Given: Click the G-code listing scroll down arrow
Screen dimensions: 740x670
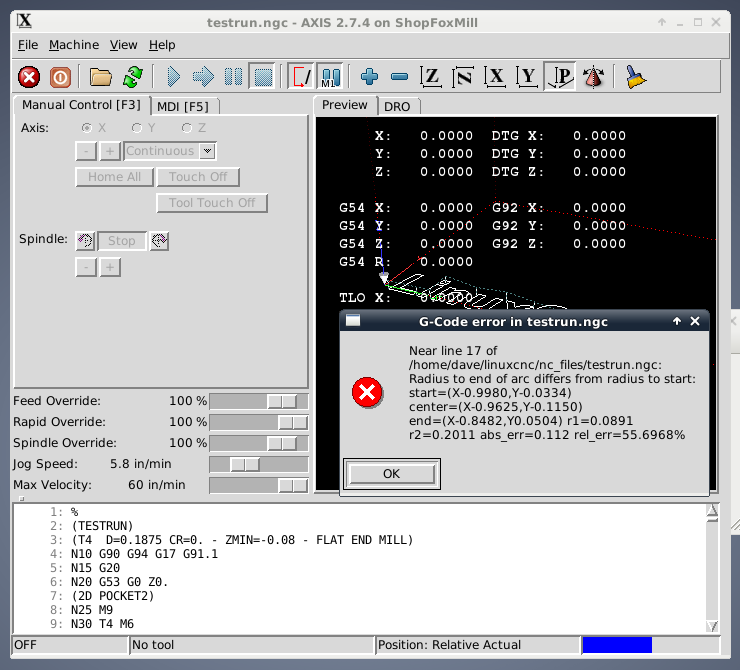Looking at the screenshot, I should point(712,626).
